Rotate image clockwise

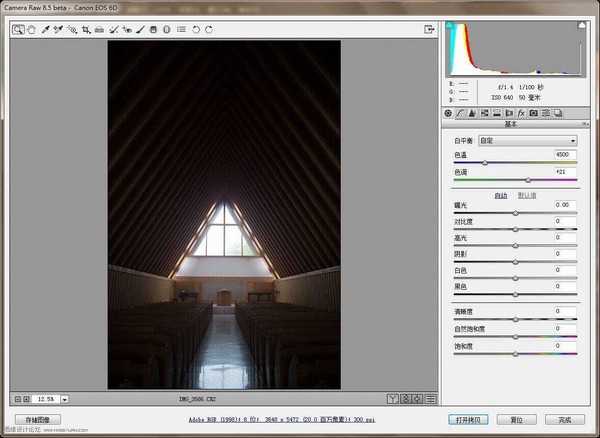click(209, 30)
